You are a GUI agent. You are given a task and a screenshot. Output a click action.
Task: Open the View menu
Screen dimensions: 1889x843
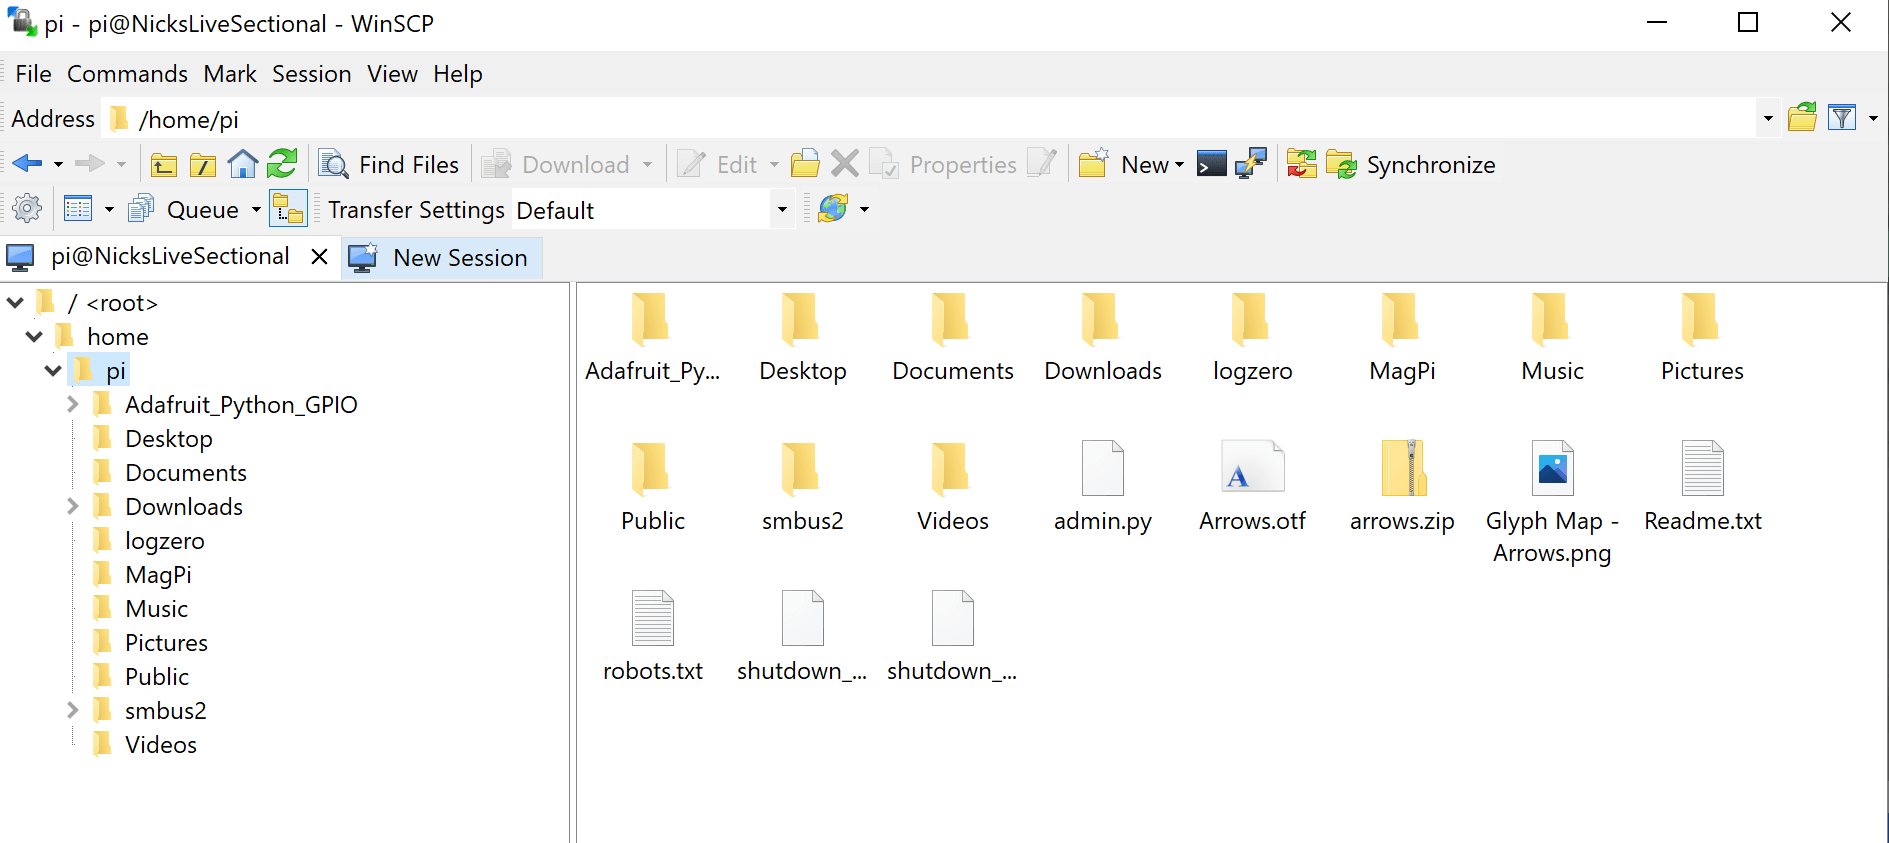pyautogui.click(x=392, y=74)
